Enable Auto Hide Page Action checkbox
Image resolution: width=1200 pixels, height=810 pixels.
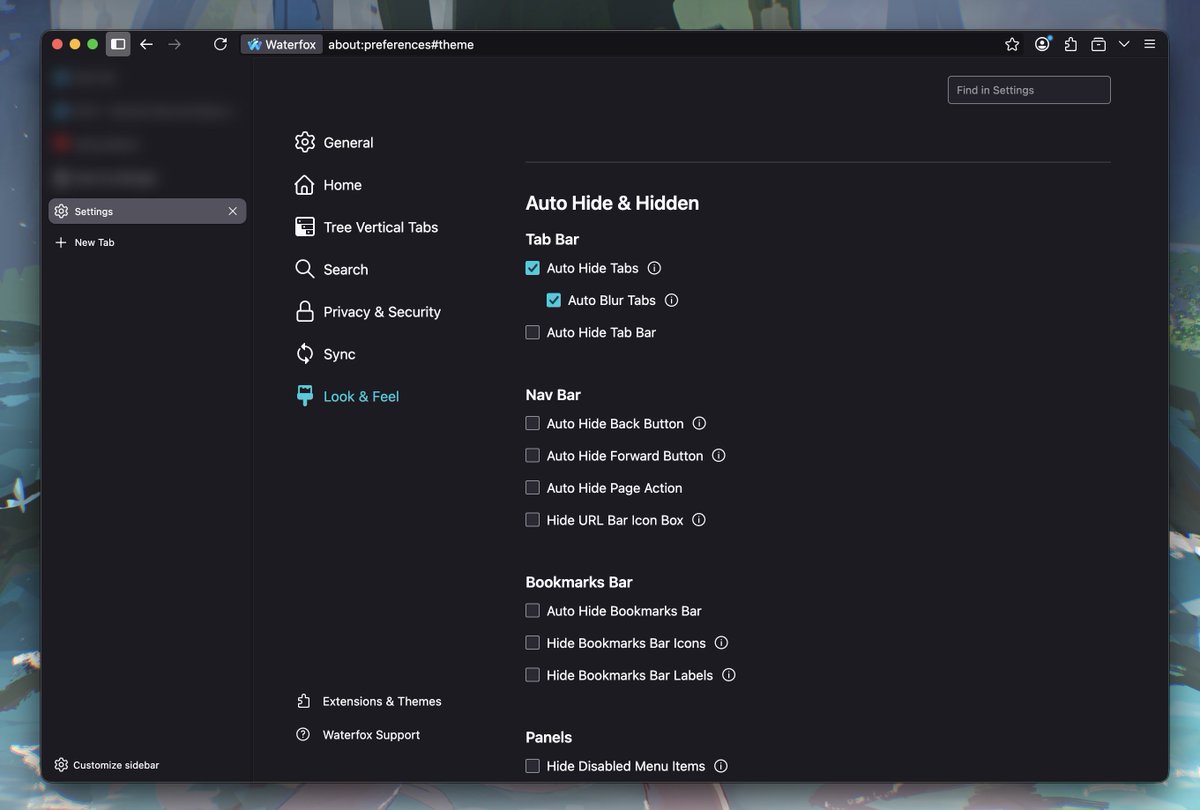[533, 488]
